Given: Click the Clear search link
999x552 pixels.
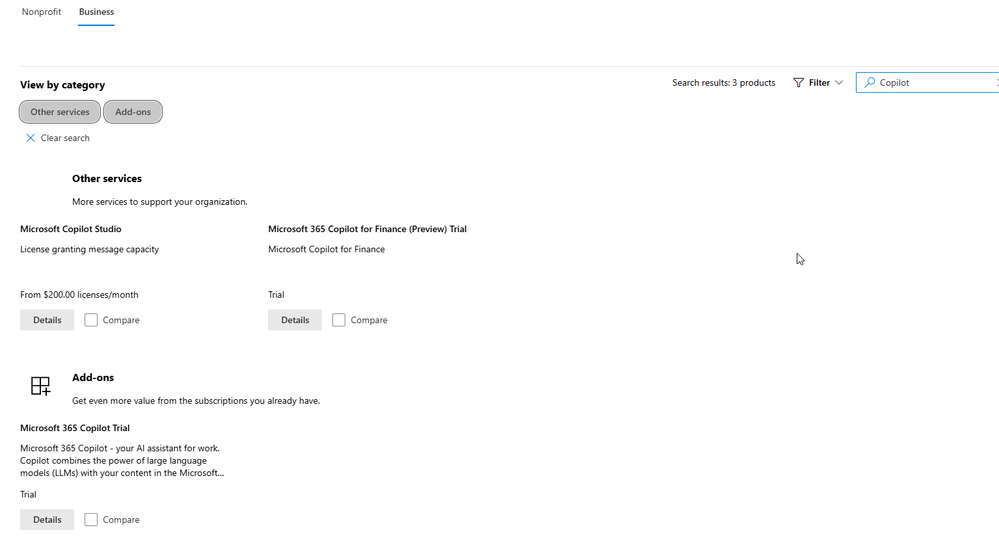Looking at the screenshot, I should (x=57, y=138).
